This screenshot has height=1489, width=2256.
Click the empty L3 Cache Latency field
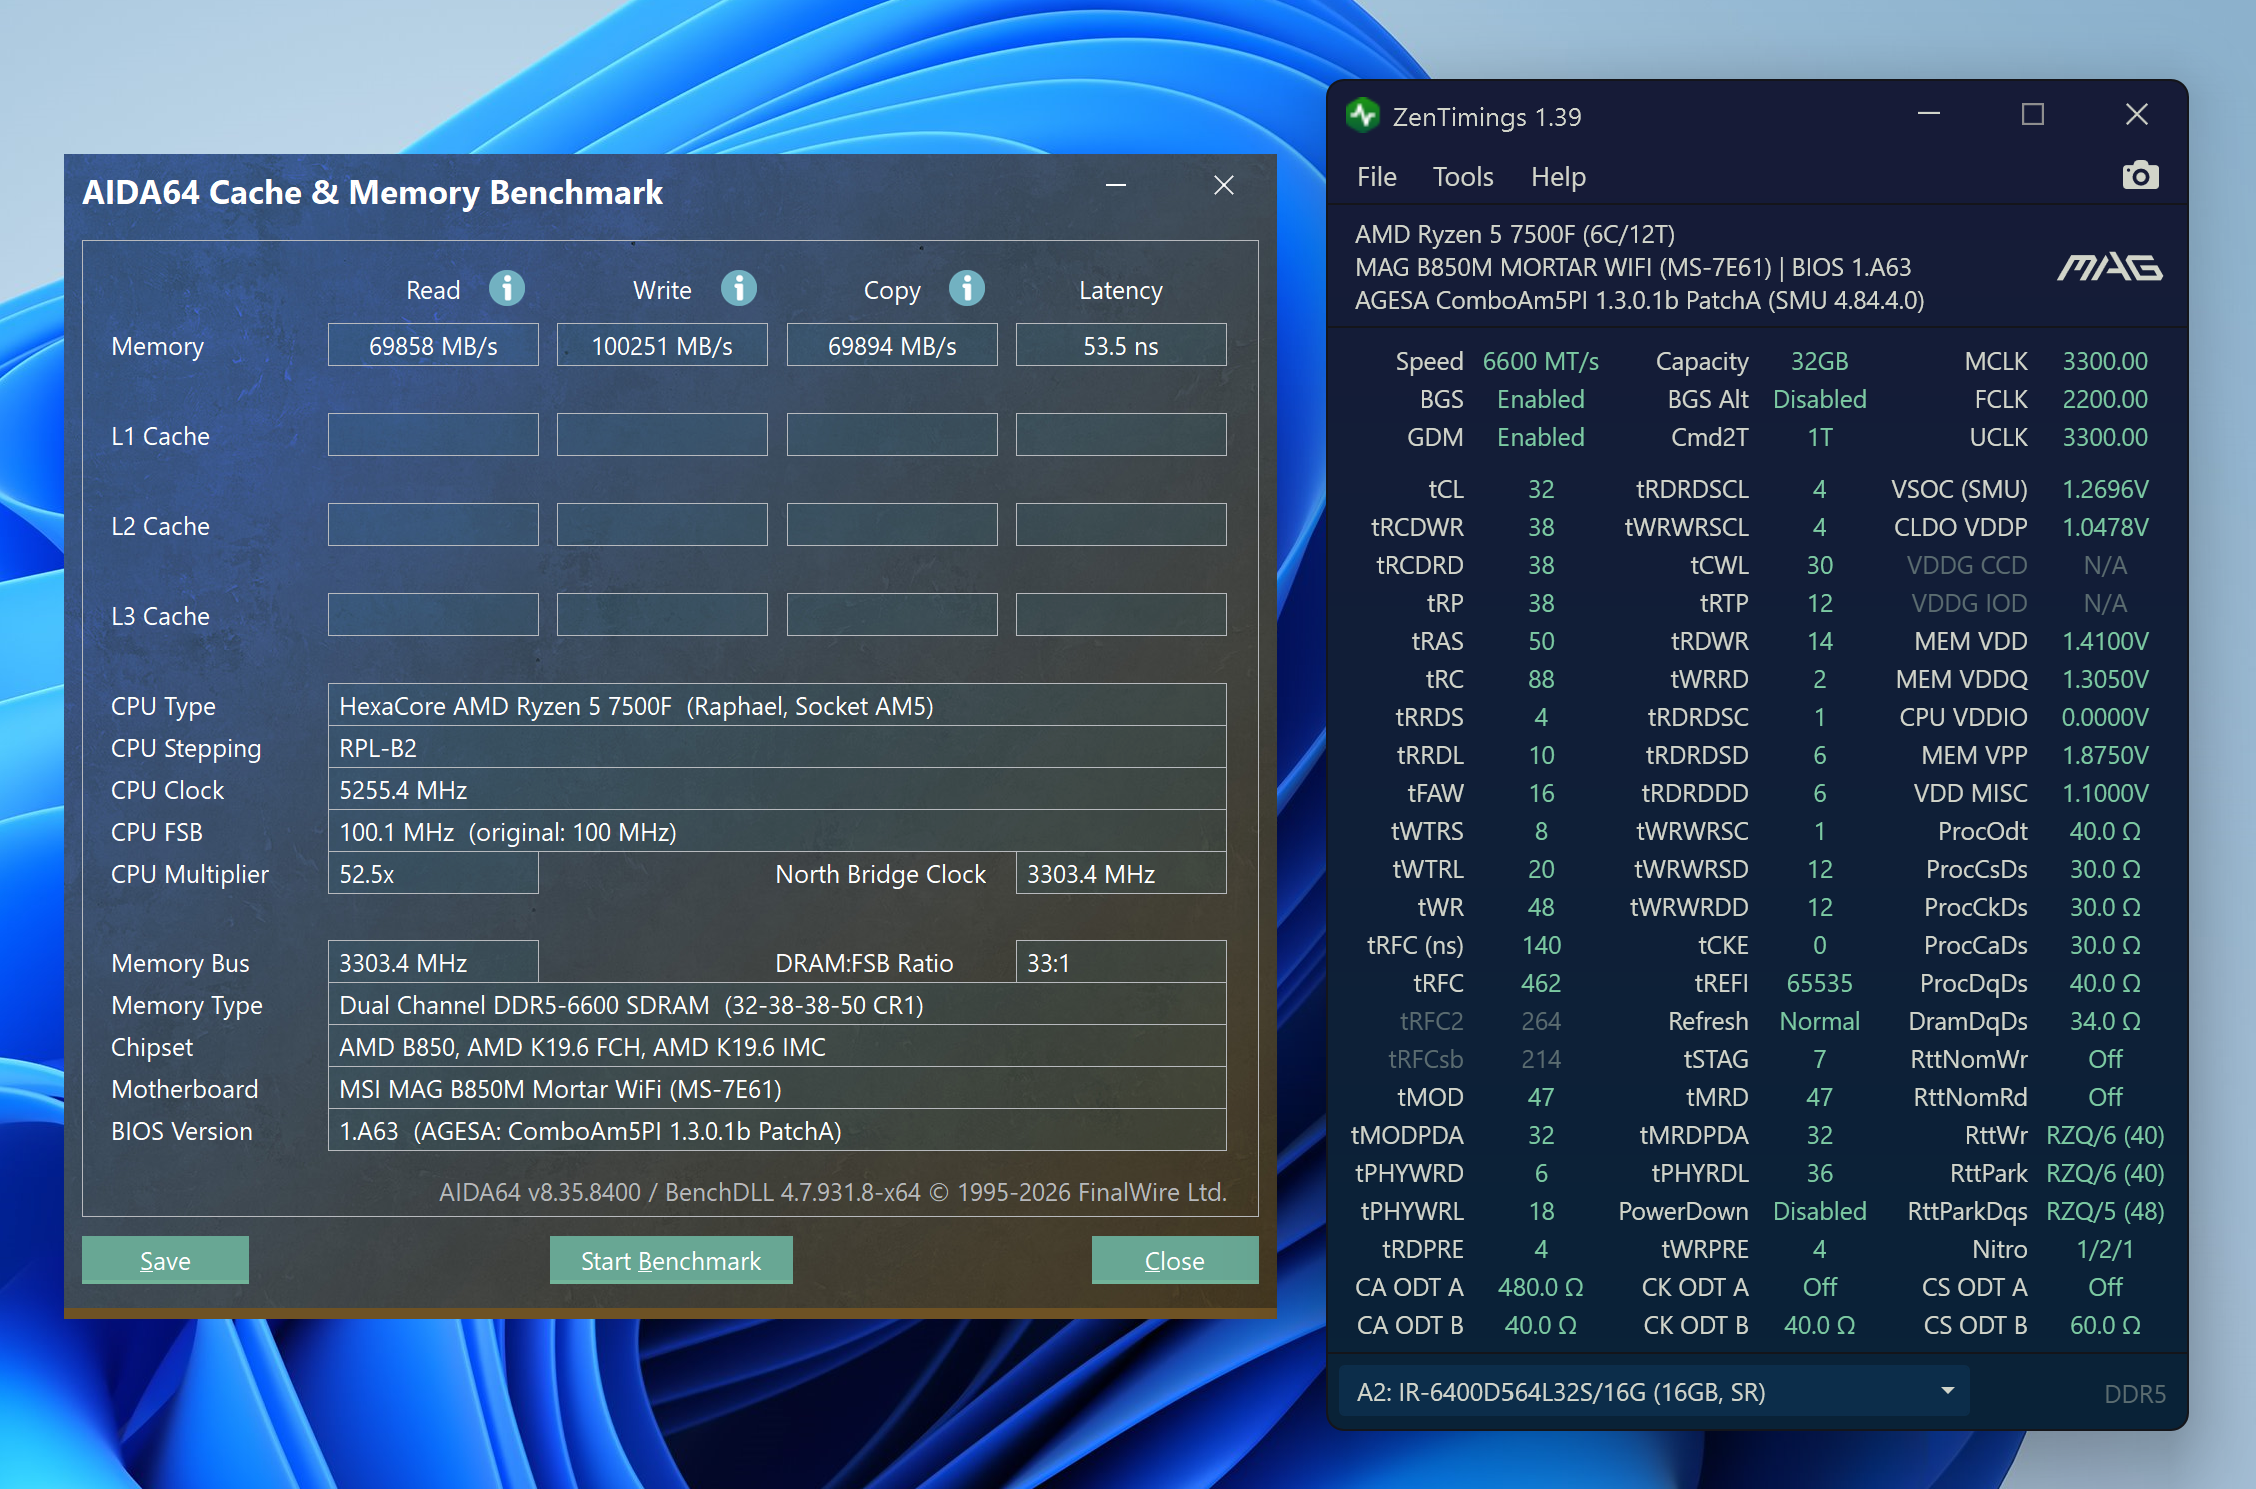pos(1121,615)
